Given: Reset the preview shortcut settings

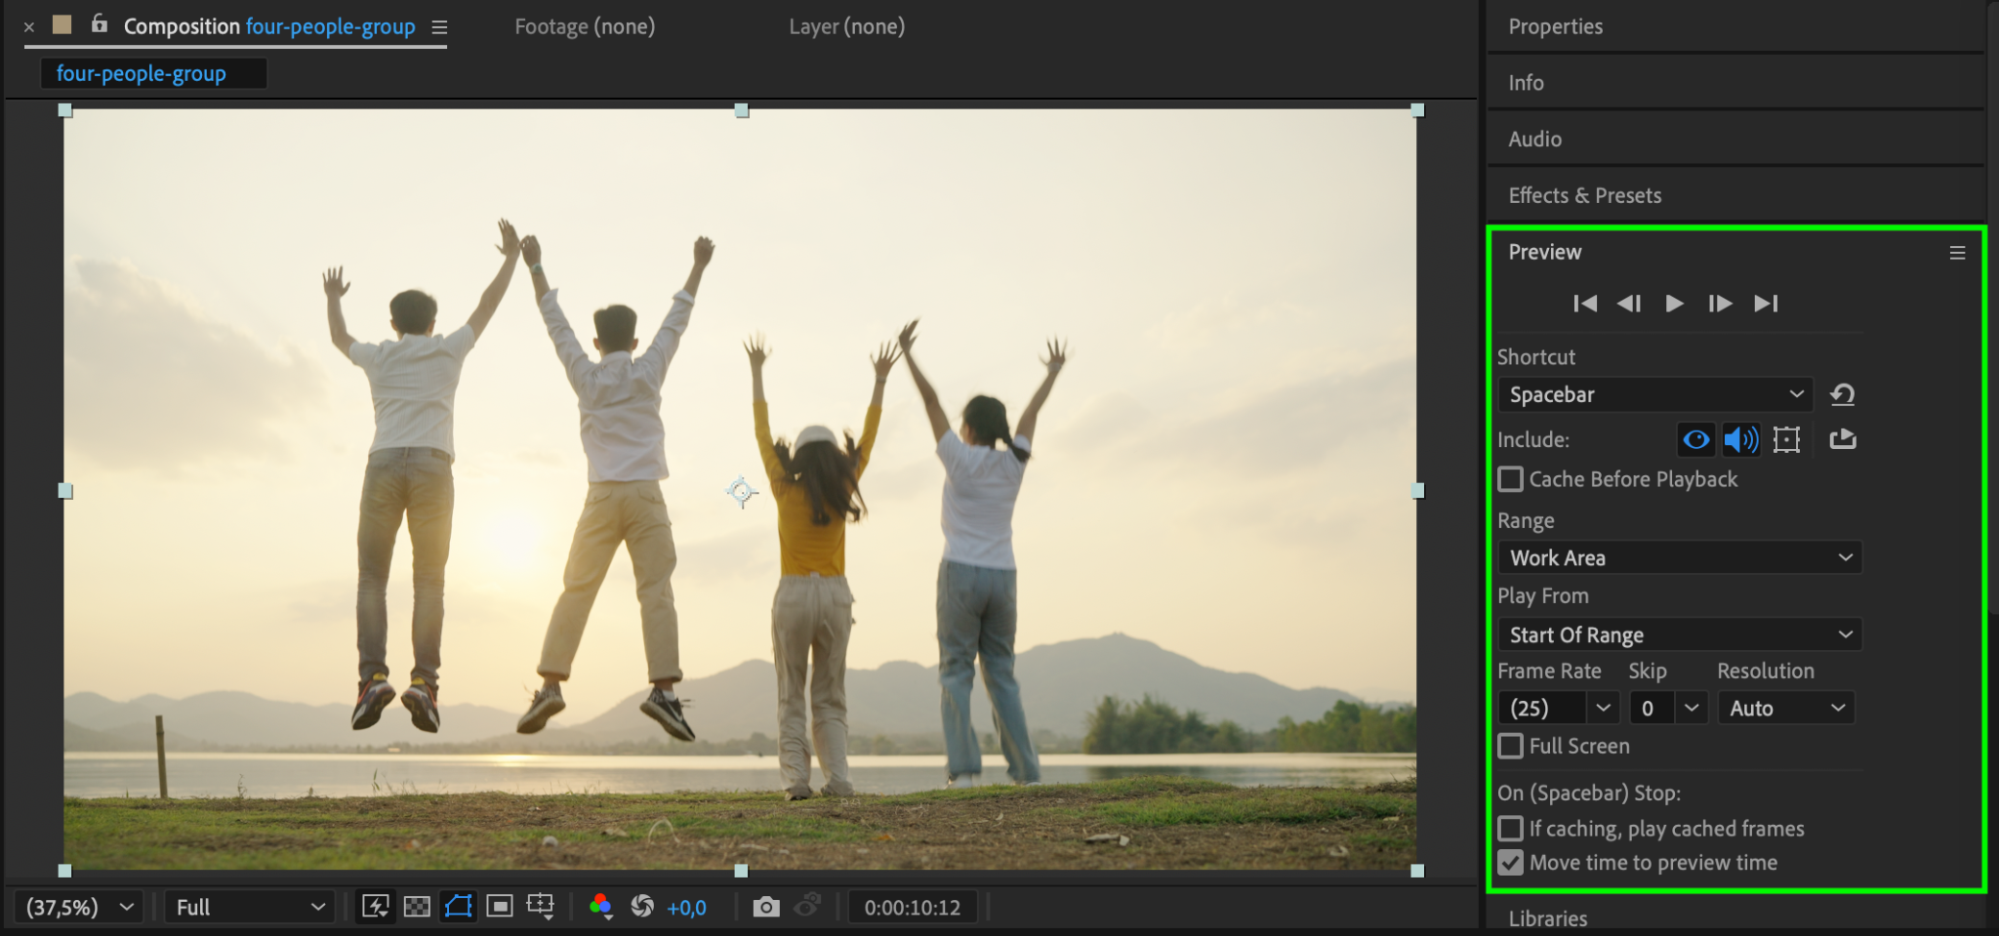Looking at the screenshot, I should click(x=1842, y=395).
